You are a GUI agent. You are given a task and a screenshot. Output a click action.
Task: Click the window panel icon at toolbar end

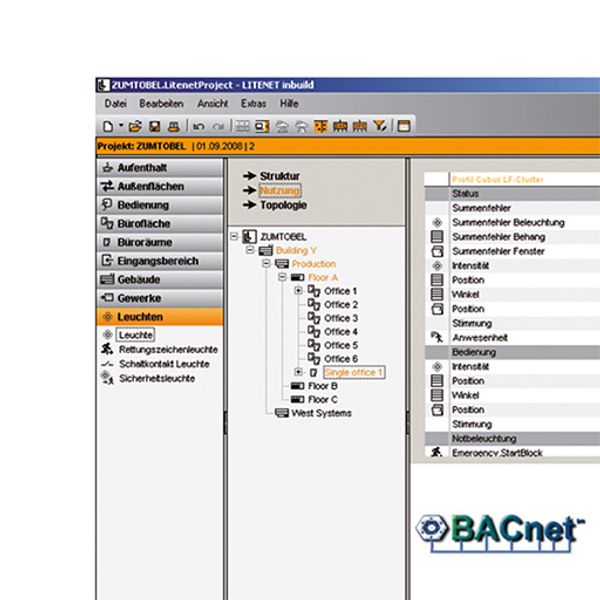click(404, 126)
